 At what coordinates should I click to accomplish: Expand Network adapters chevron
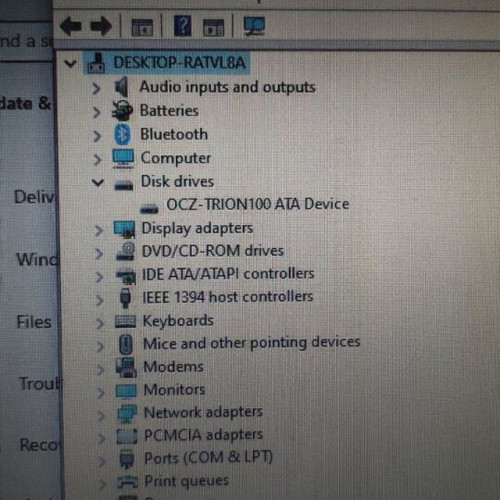click(101, 415)
